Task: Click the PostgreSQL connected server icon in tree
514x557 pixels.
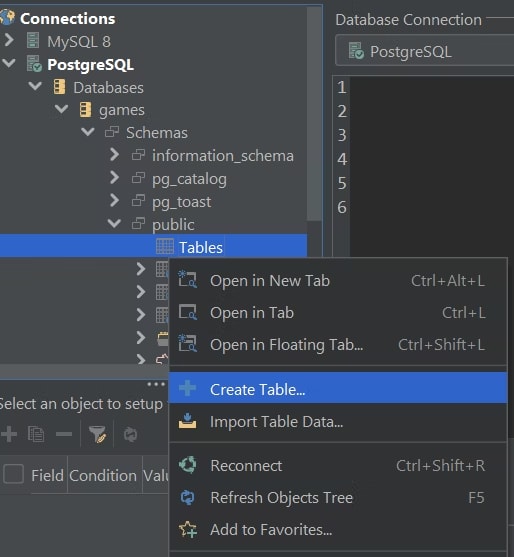Action: click(x=34, y=64)
